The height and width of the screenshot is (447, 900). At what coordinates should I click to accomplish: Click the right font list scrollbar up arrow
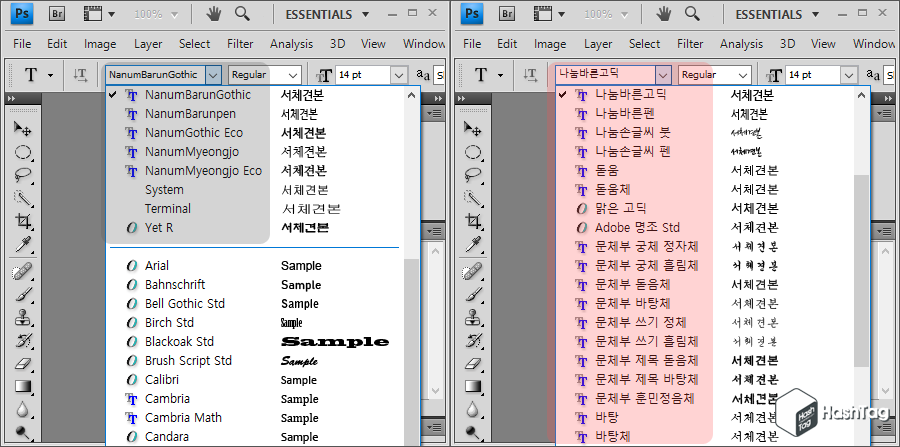tap(862, 96)
